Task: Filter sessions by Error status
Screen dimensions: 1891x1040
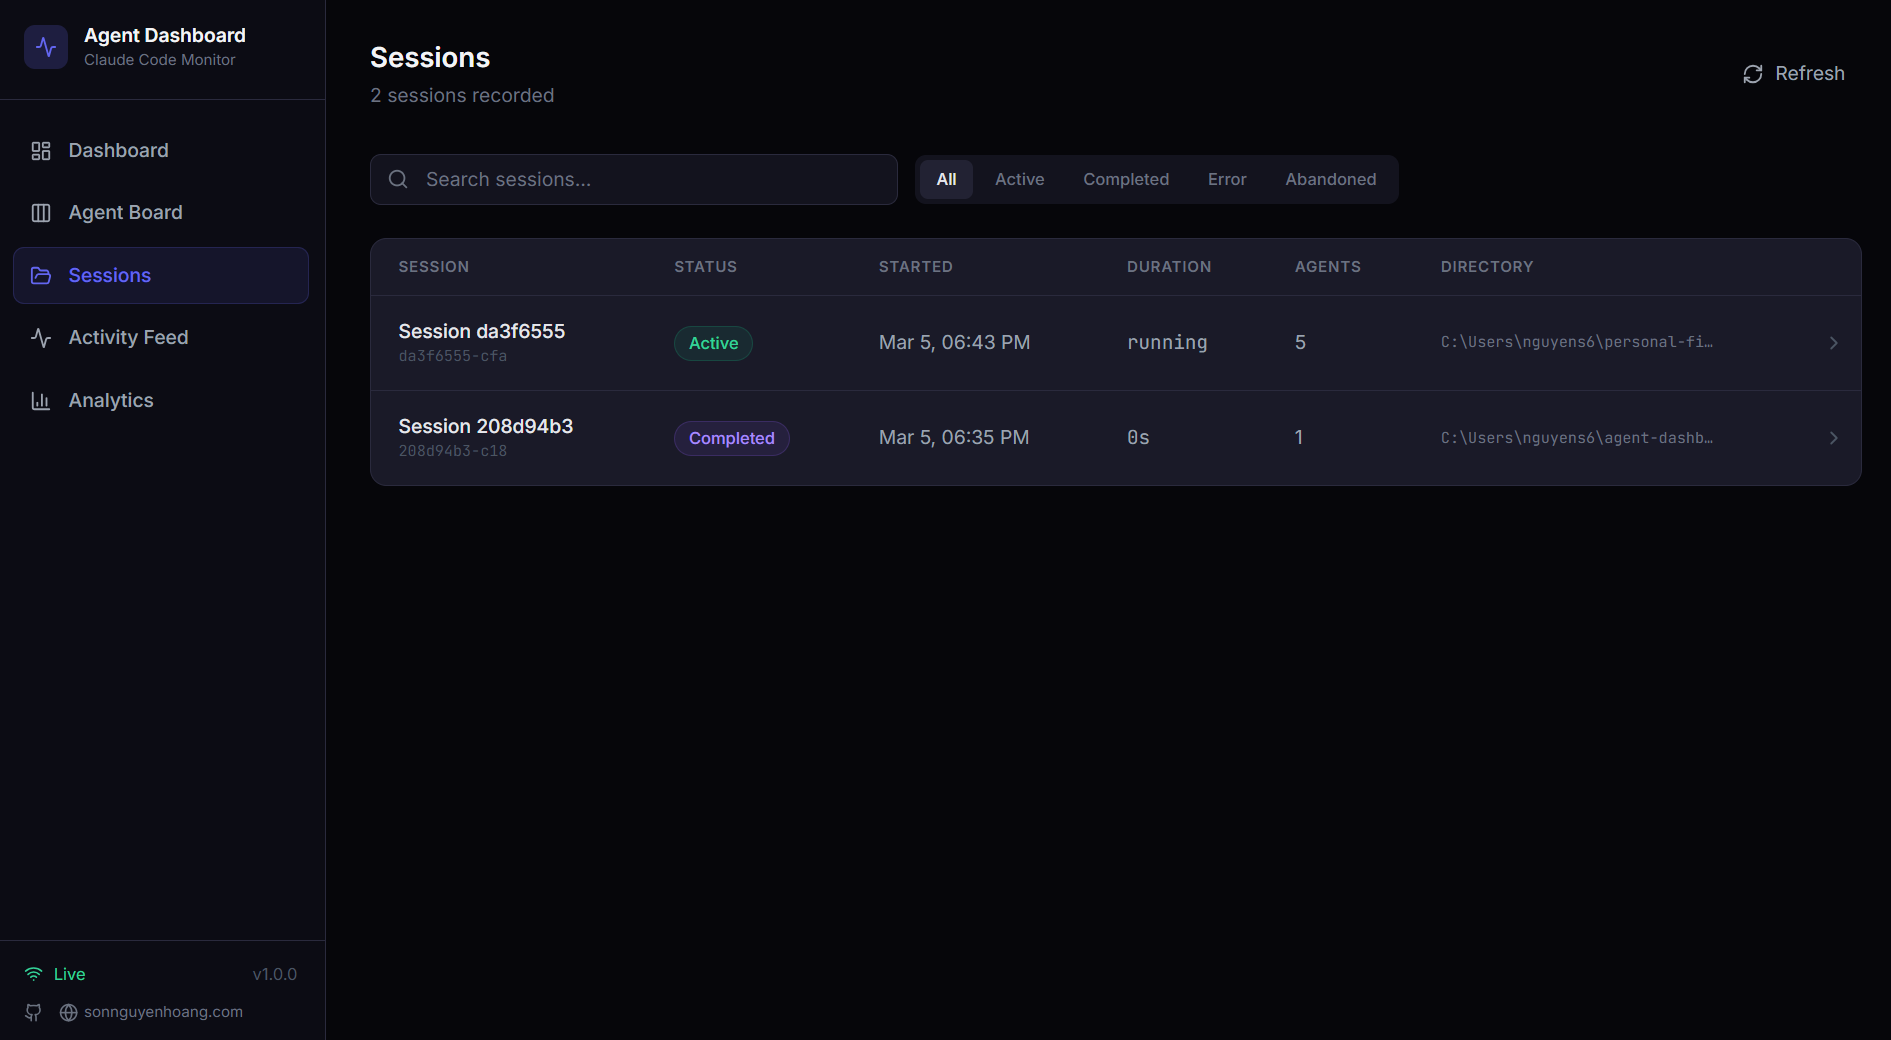Action: (x=1227, y=179)
